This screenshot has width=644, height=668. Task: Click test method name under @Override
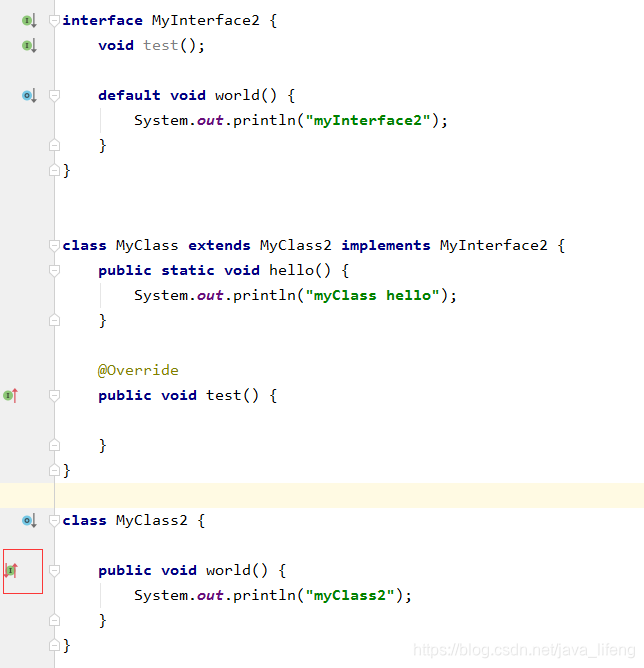224,396
